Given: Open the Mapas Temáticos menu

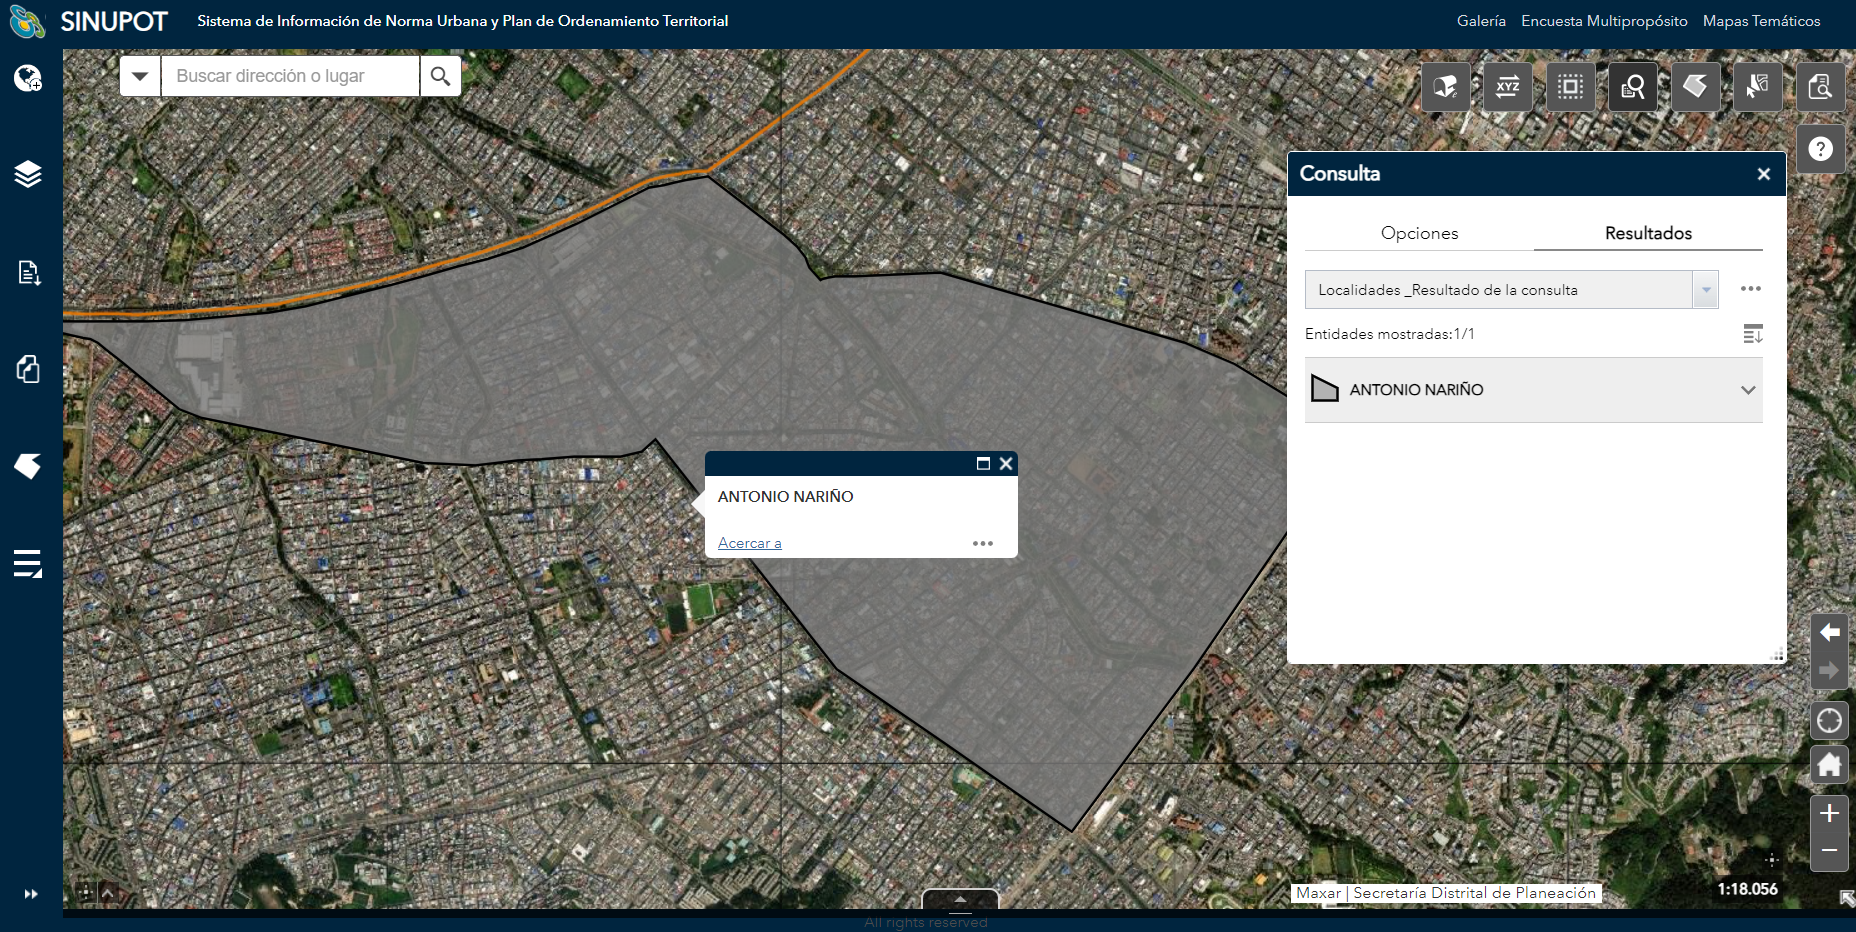Looking at the screenshot, I should [1761, 21].
